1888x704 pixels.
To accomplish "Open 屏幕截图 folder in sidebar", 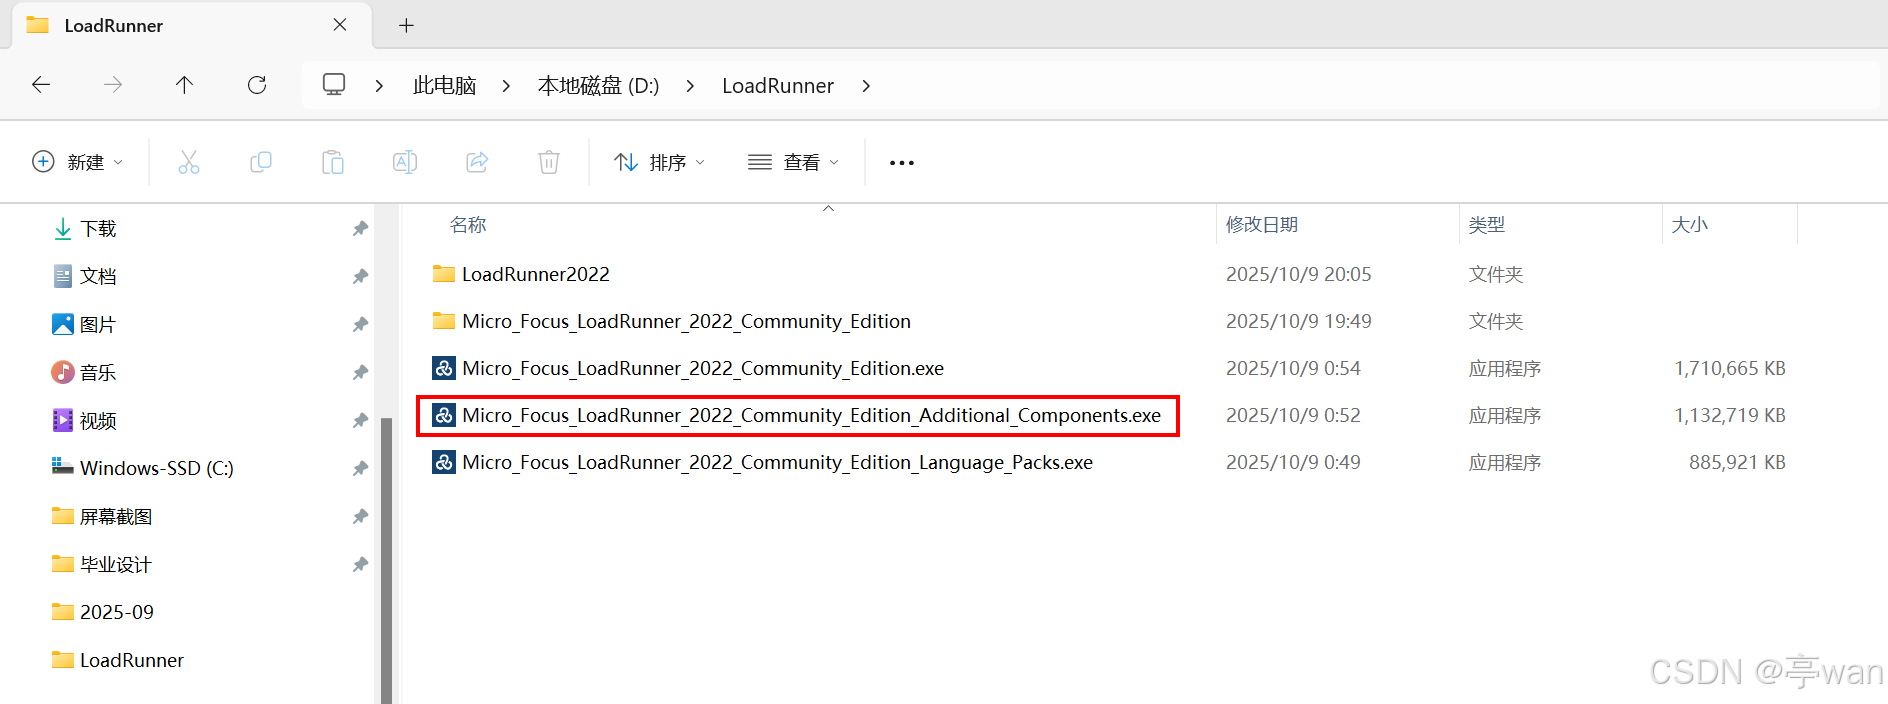I will pyautogui.click(x=101, y=517).
